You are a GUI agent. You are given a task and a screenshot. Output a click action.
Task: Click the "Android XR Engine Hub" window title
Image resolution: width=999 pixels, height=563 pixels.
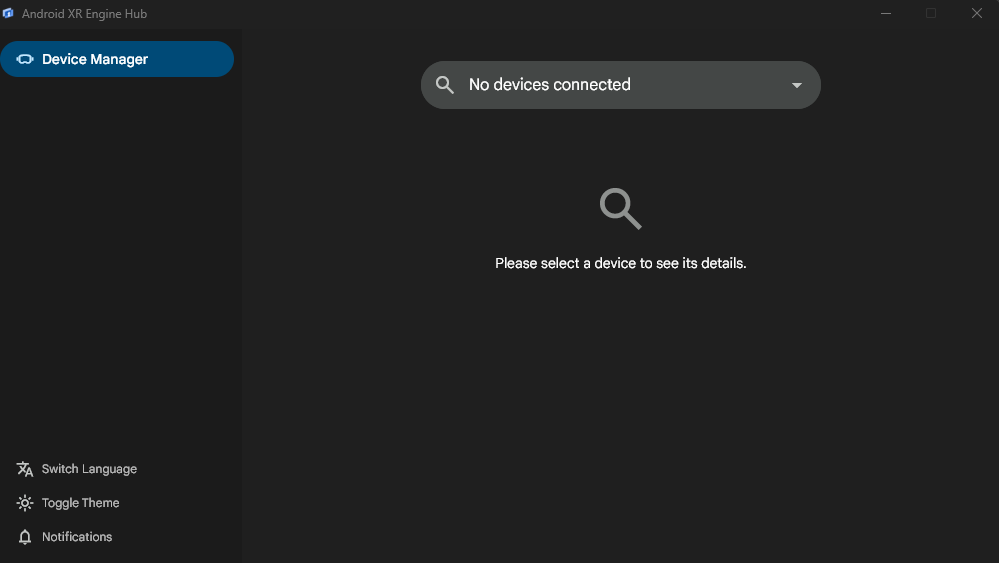84,13
